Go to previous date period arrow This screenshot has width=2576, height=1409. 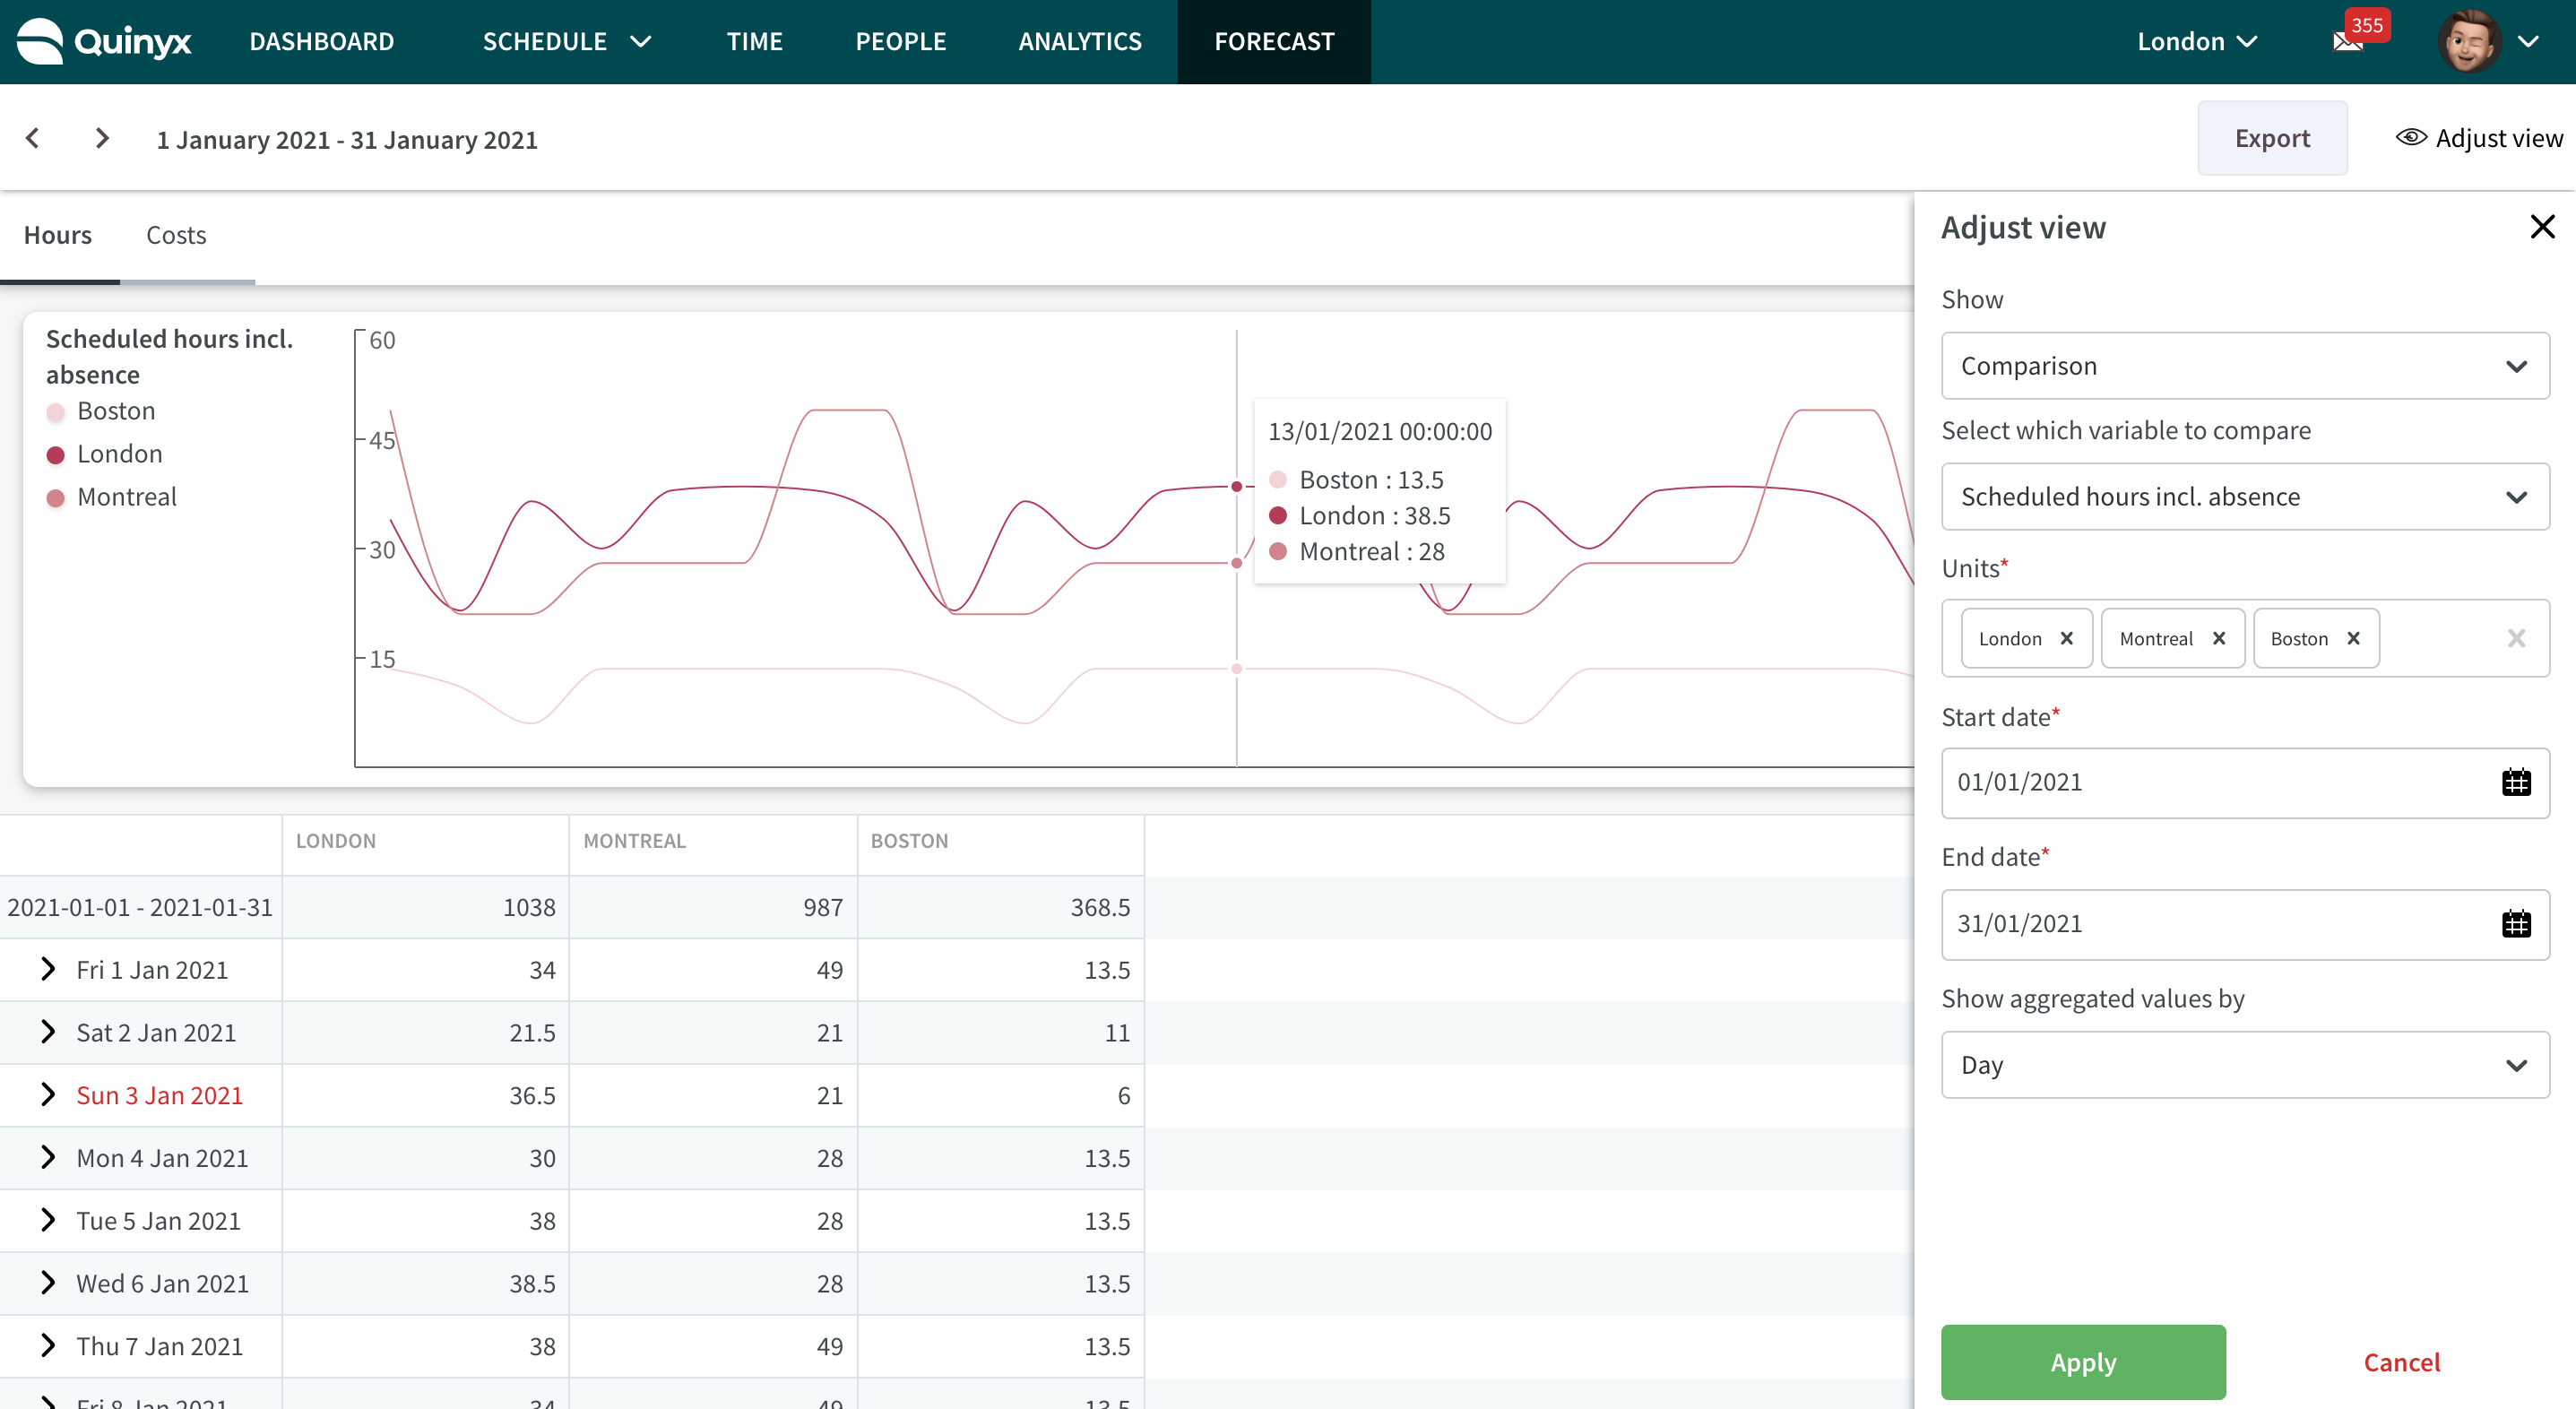pos(33,138)
